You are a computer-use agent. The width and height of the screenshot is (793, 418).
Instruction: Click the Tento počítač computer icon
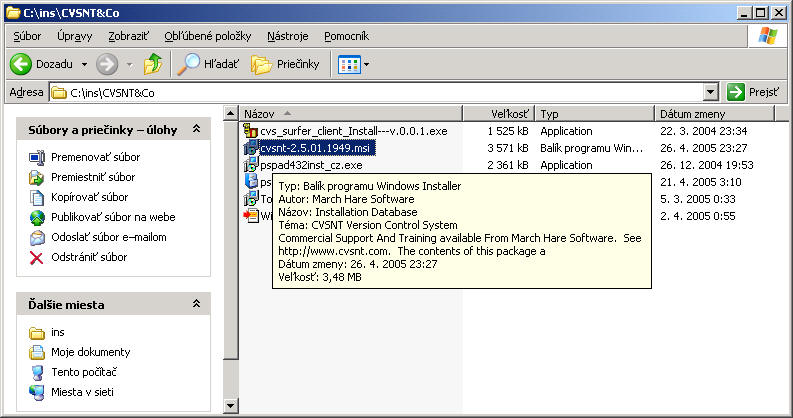pos(37,373)
